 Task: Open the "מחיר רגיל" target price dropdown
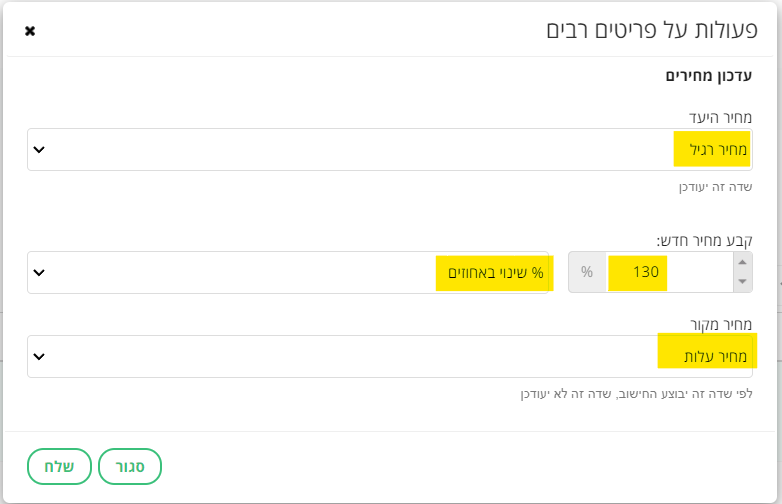tap(390, 150)
